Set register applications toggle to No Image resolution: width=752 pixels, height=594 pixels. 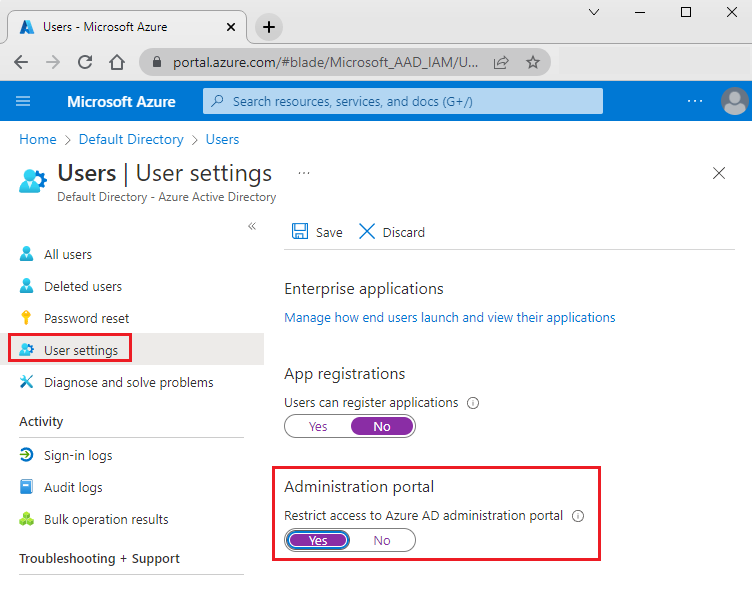tap(382, 426)
